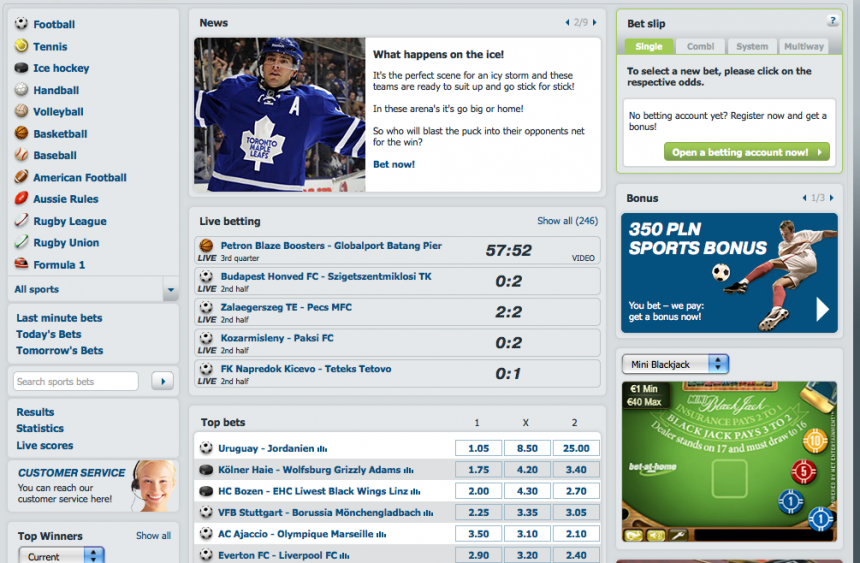
Task: Expand the All sports dropdown arrow
Action: point(171,289)
